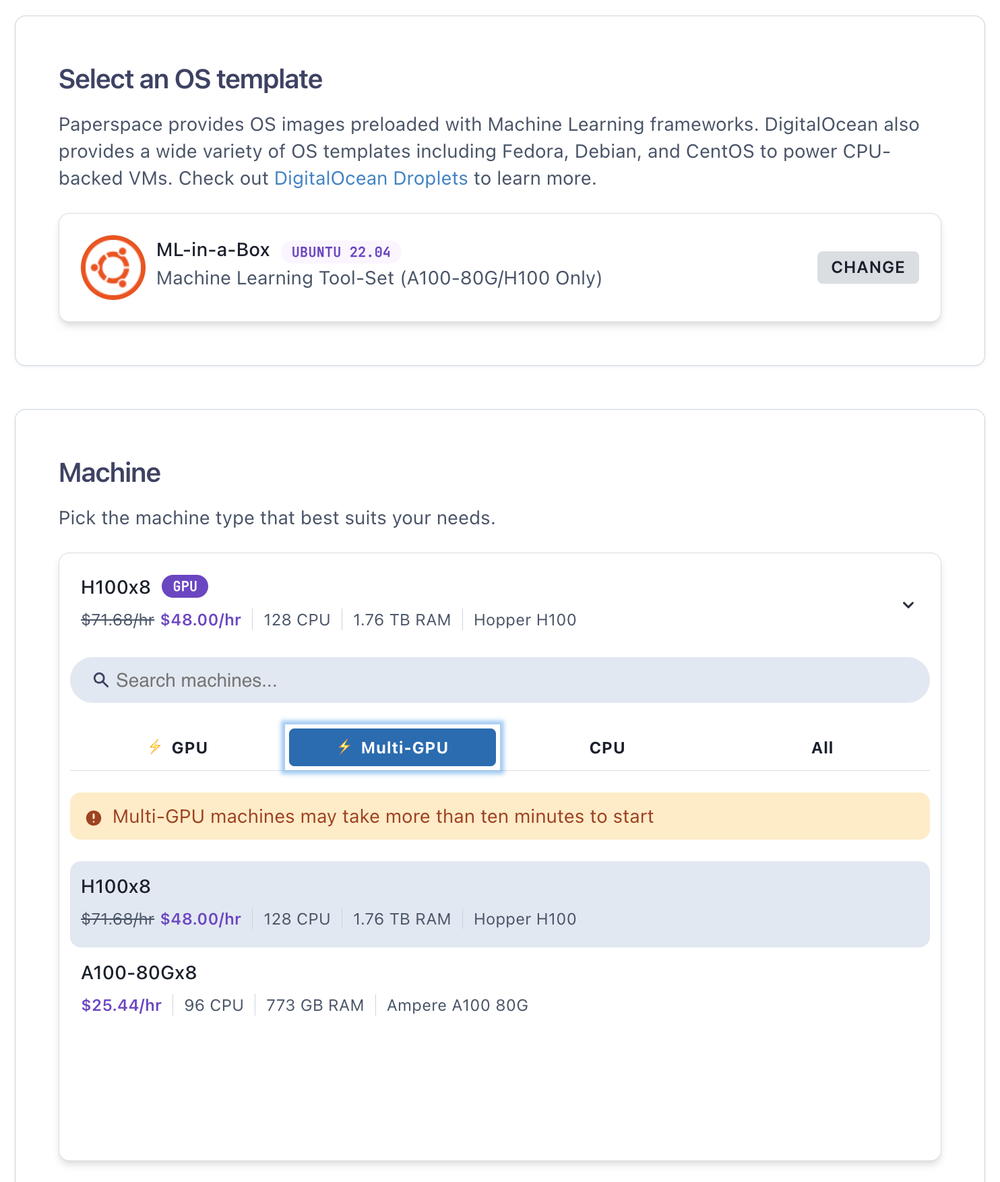Click the 773 GB RAM spec
Viewport: 1000px width, 1182px height.
point(315,1005)
